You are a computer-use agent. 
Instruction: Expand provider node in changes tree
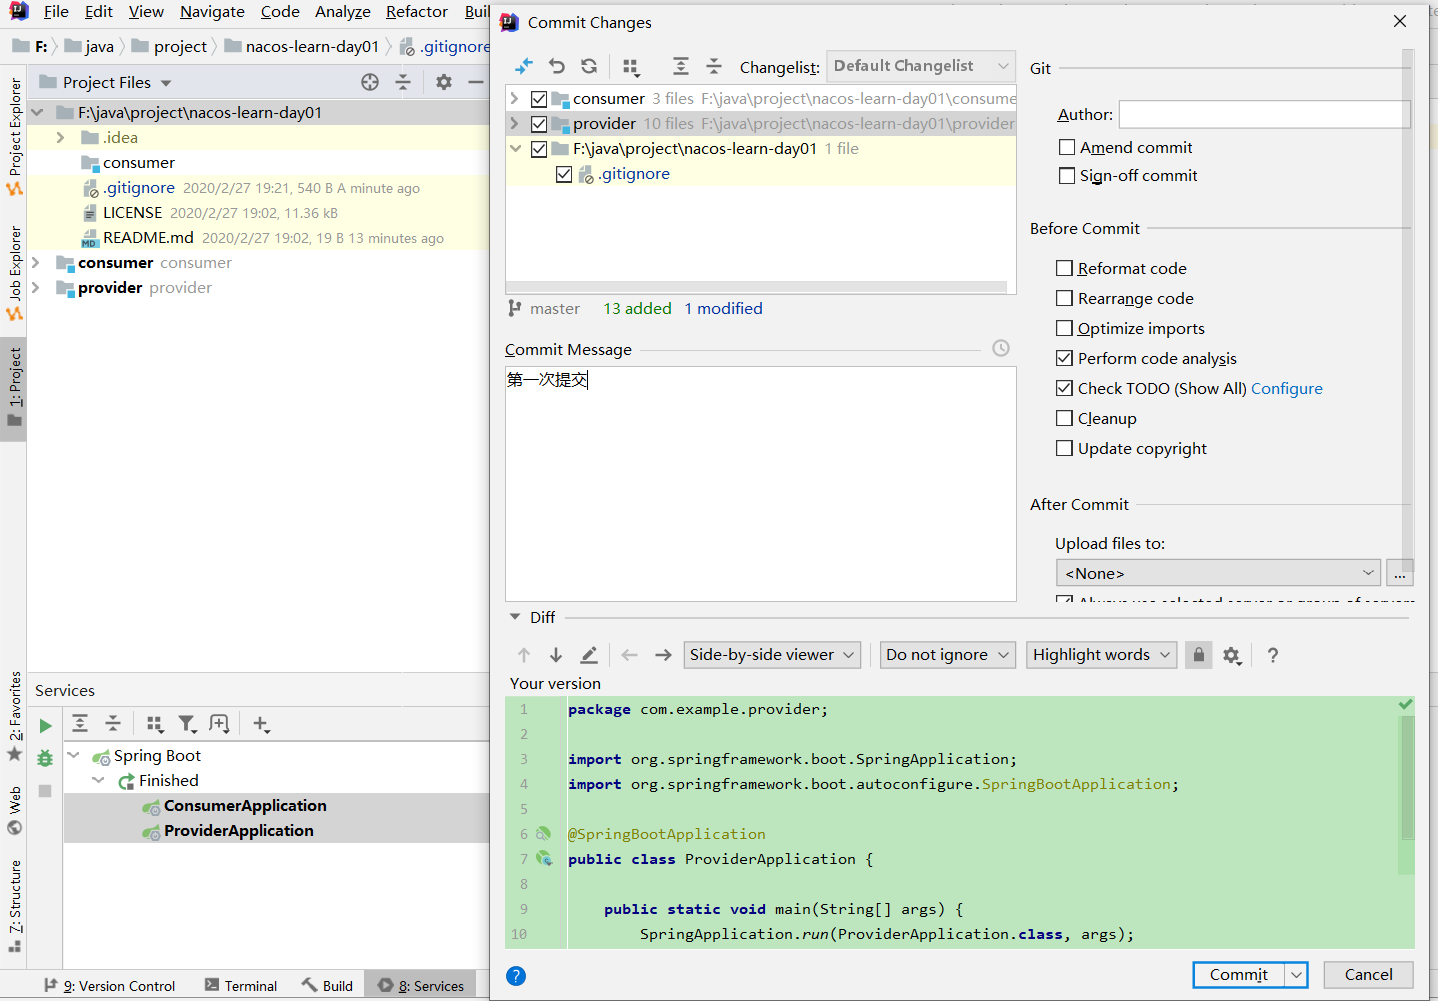515,123
